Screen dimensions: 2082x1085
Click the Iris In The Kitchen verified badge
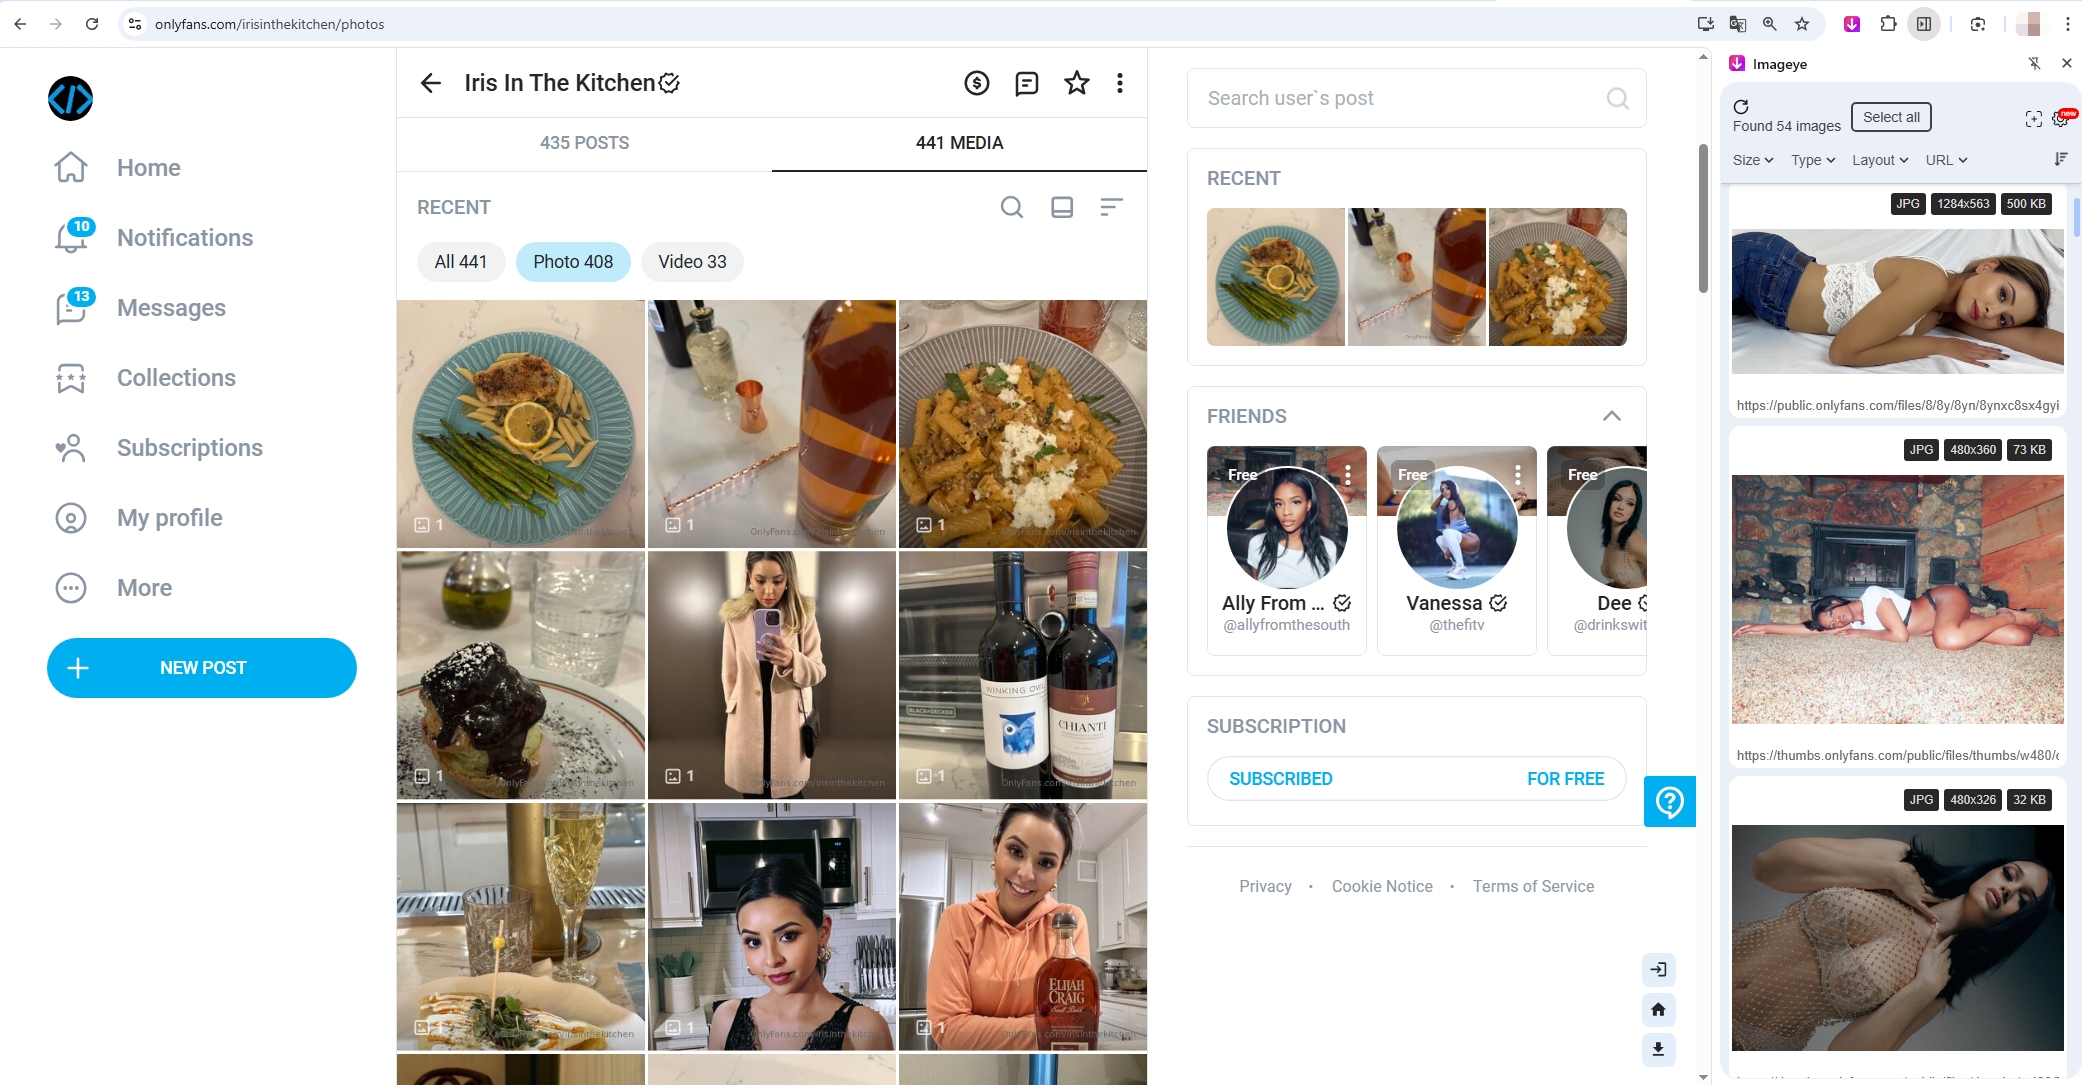(x=670, y=83)
